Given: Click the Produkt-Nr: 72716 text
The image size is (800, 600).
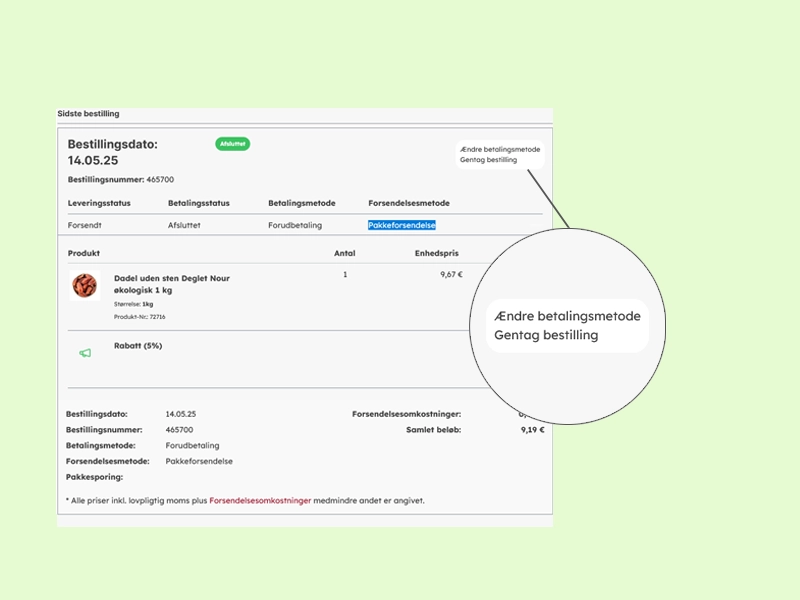Looking at the screenshot, I should 140,316.
